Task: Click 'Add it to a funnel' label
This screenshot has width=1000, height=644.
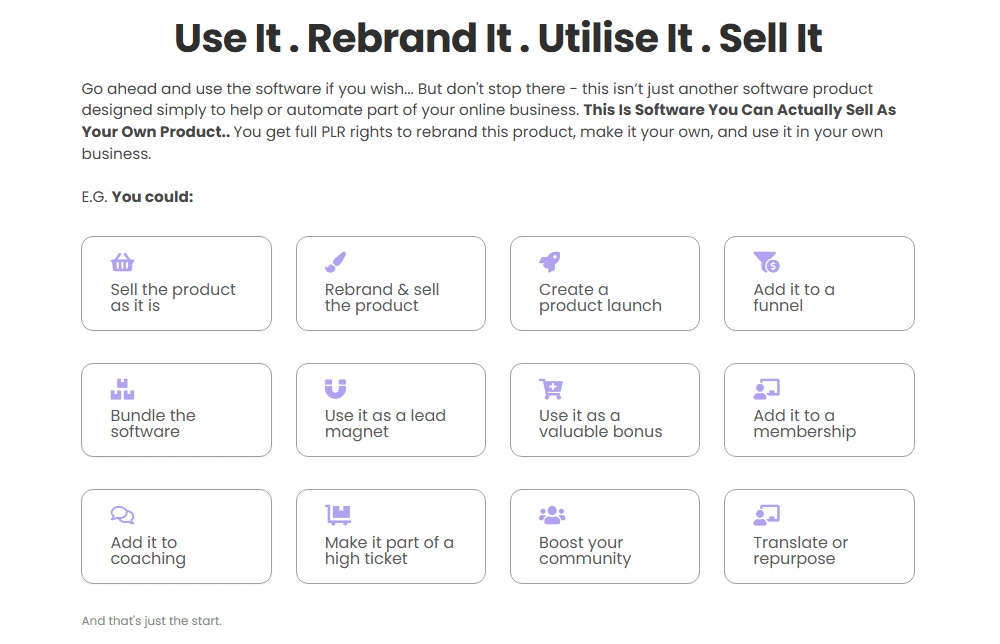Action: (793, 298)
